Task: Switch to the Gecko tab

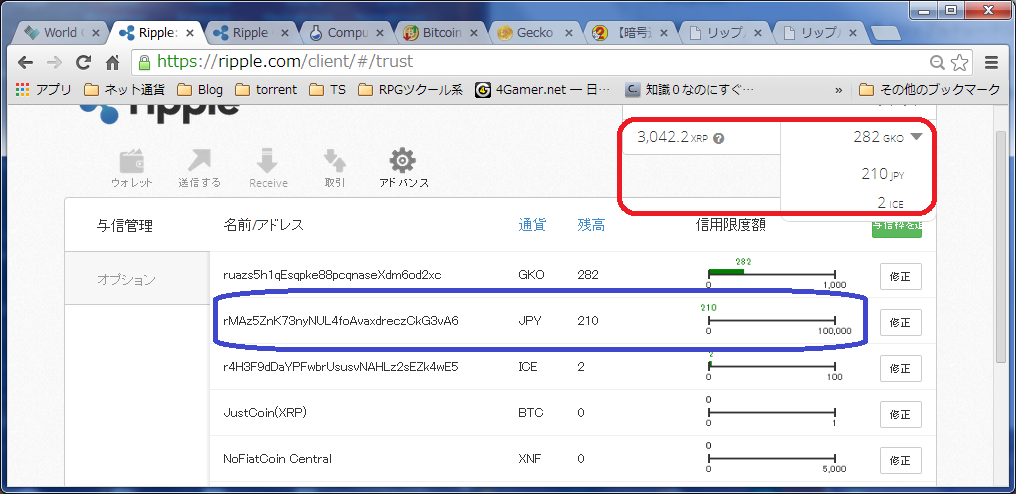Action: [535, 33]
